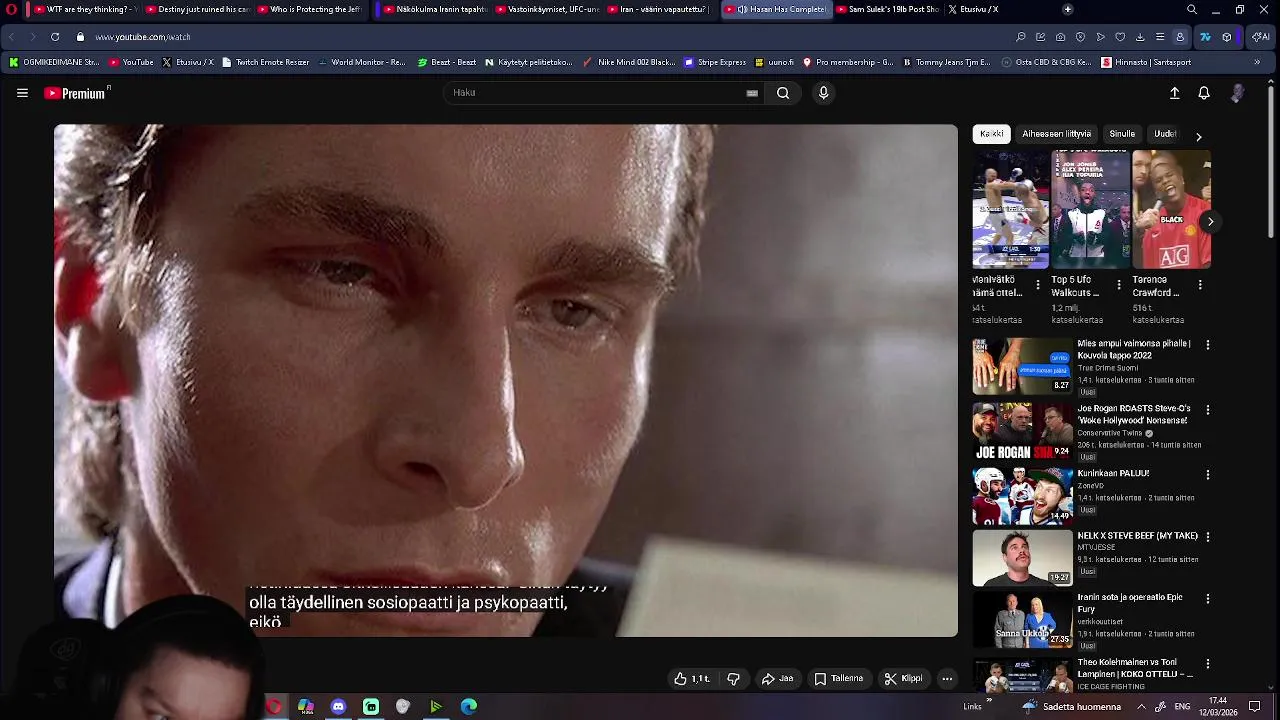Viewport: 1280px width, 720px height.
Task: Select the Sinulle filter chip
Action: click(1122, 134)
